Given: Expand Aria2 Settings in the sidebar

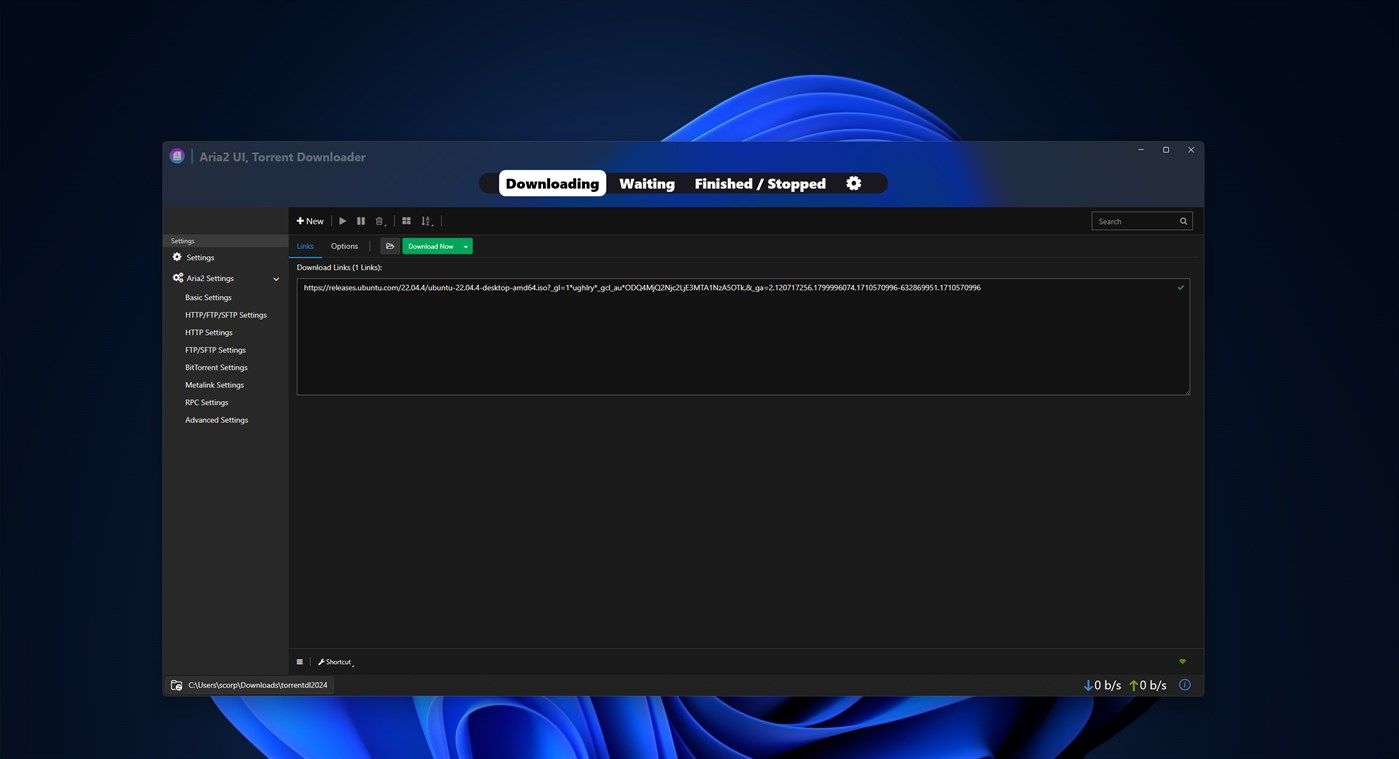Looking at the screenshot, I should click(276, 278).
